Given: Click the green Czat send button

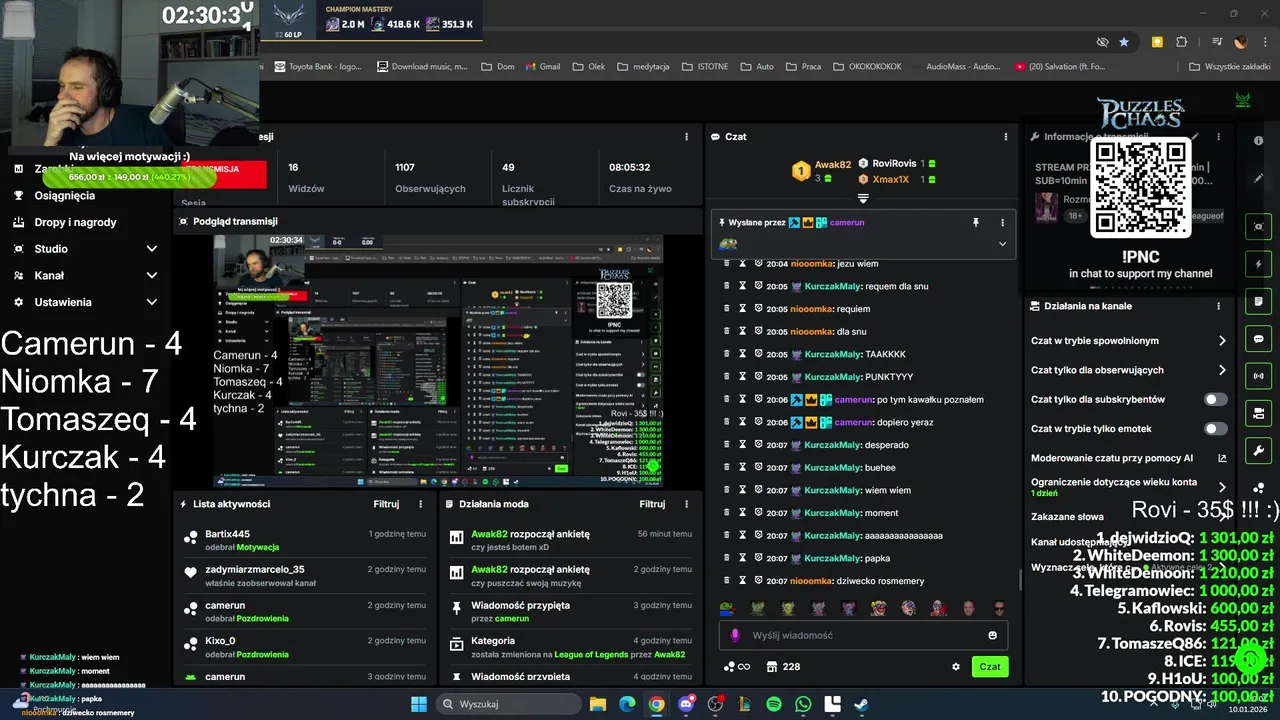Looking at the screenshot, I should 989,667.
